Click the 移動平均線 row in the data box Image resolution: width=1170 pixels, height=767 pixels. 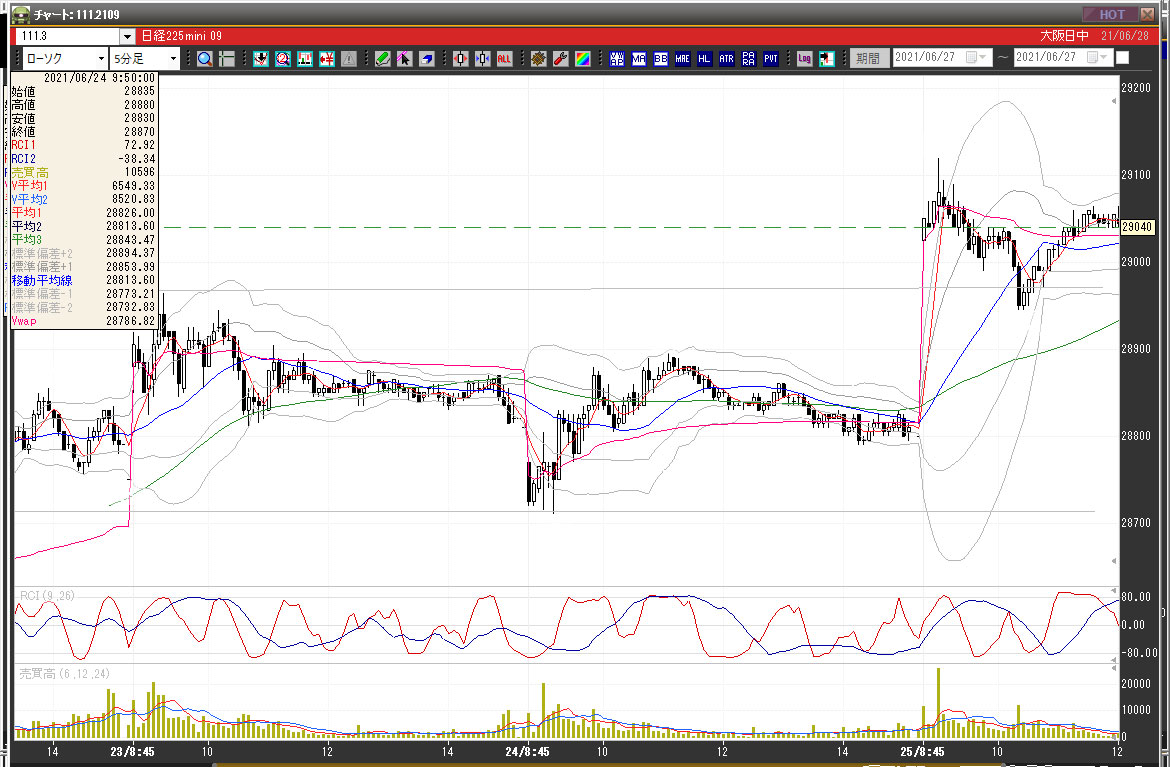click(83, 281)
